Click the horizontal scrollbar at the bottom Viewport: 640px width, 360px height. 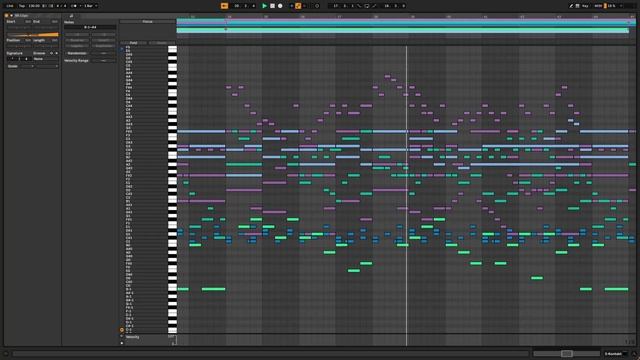[271, 354]
